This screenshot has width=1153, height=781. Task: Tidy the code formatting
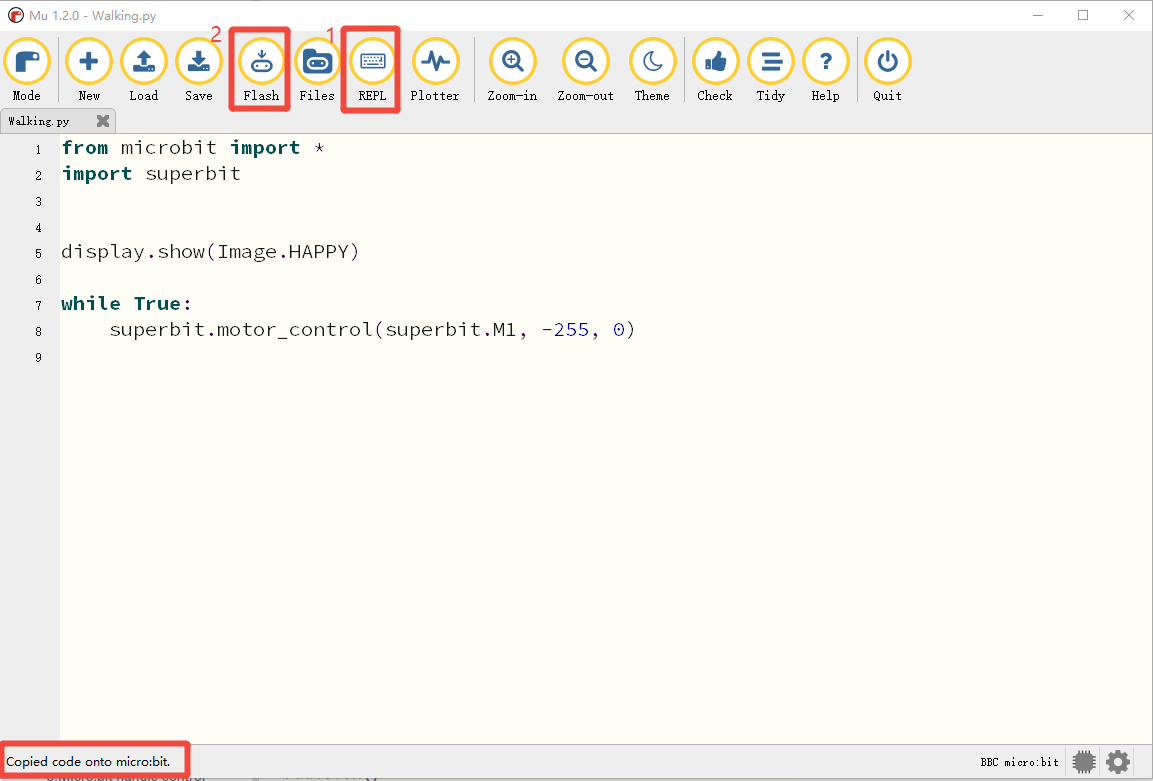[771, 71]
